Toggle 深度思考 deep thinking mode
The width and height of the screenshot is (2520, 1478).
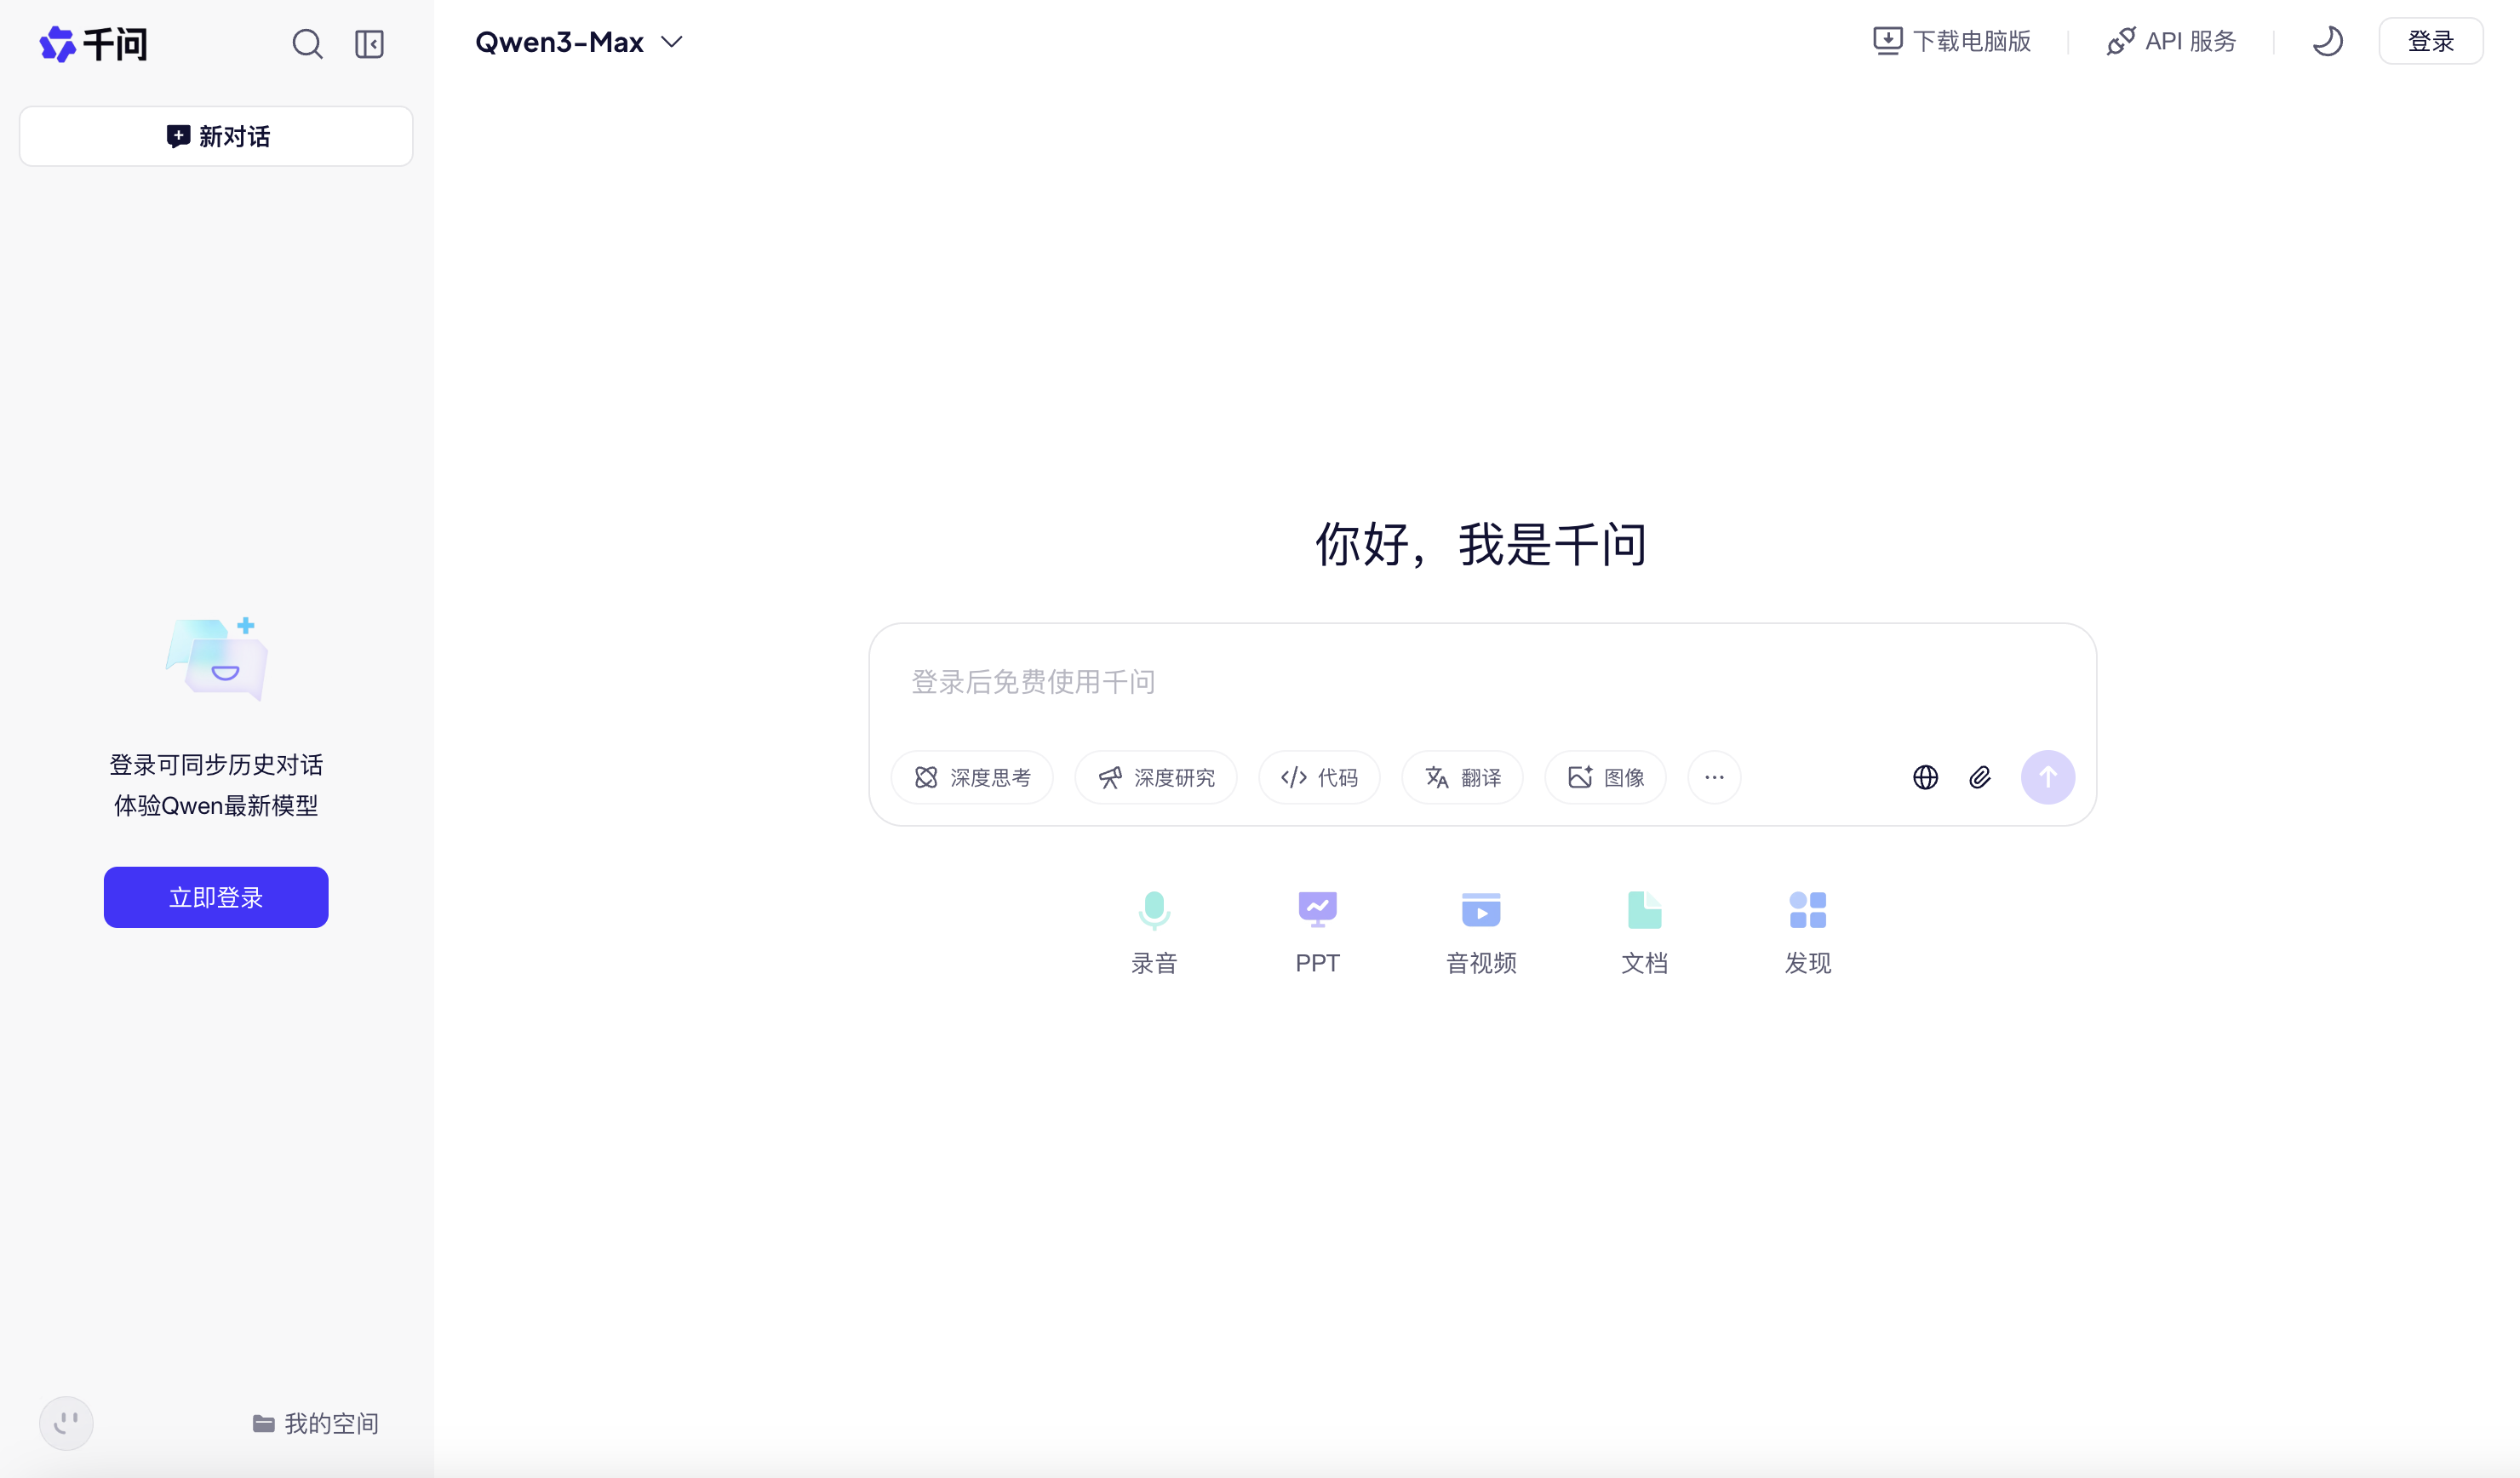972,777
